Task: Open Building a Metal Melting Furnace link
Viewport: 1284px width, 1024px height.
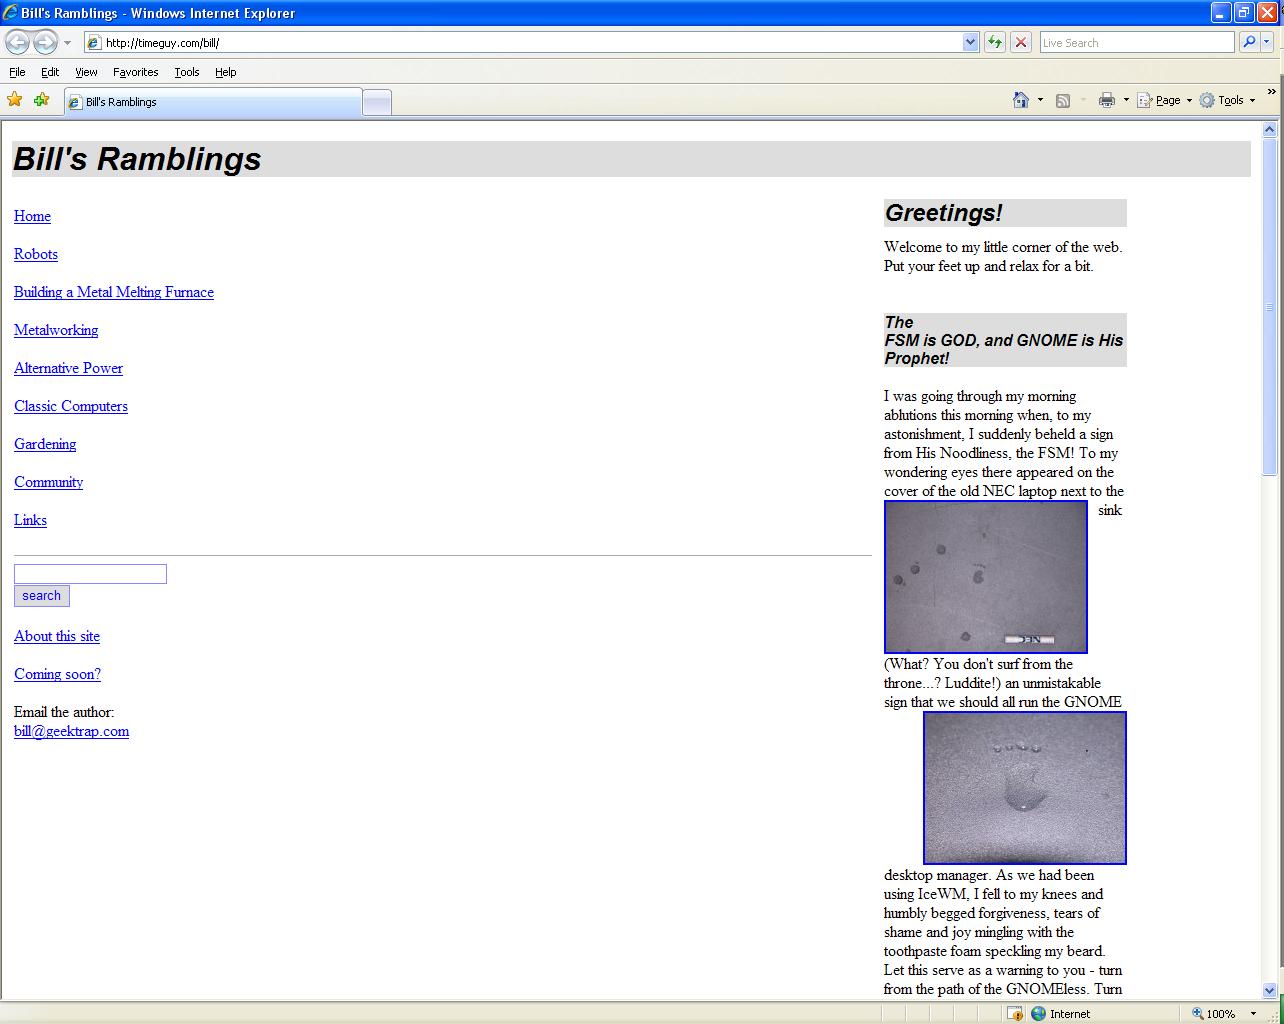Action: [114, 292]
